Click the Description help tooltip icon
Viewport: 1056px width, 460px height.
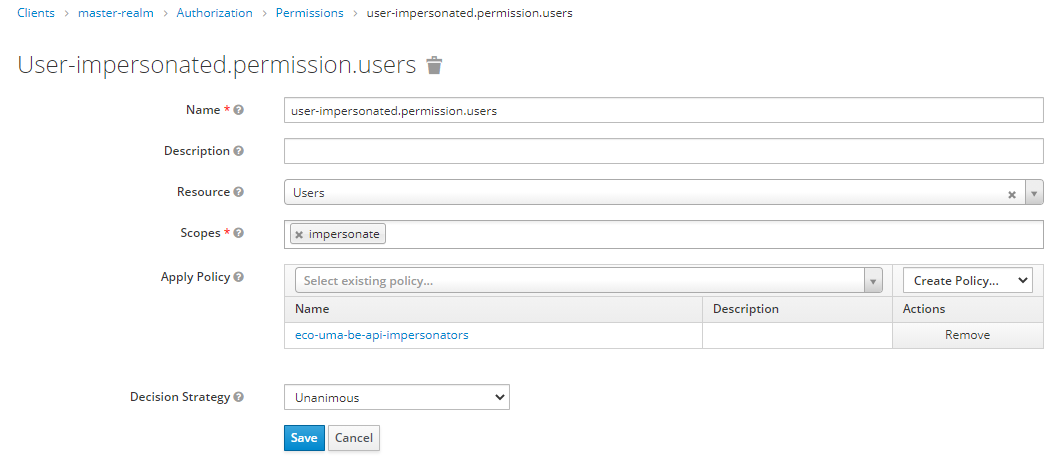(x=239, y=151)
